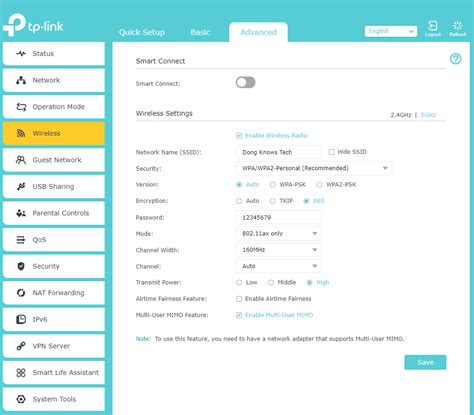Open the Smart Life Assistant menu item

54,372
